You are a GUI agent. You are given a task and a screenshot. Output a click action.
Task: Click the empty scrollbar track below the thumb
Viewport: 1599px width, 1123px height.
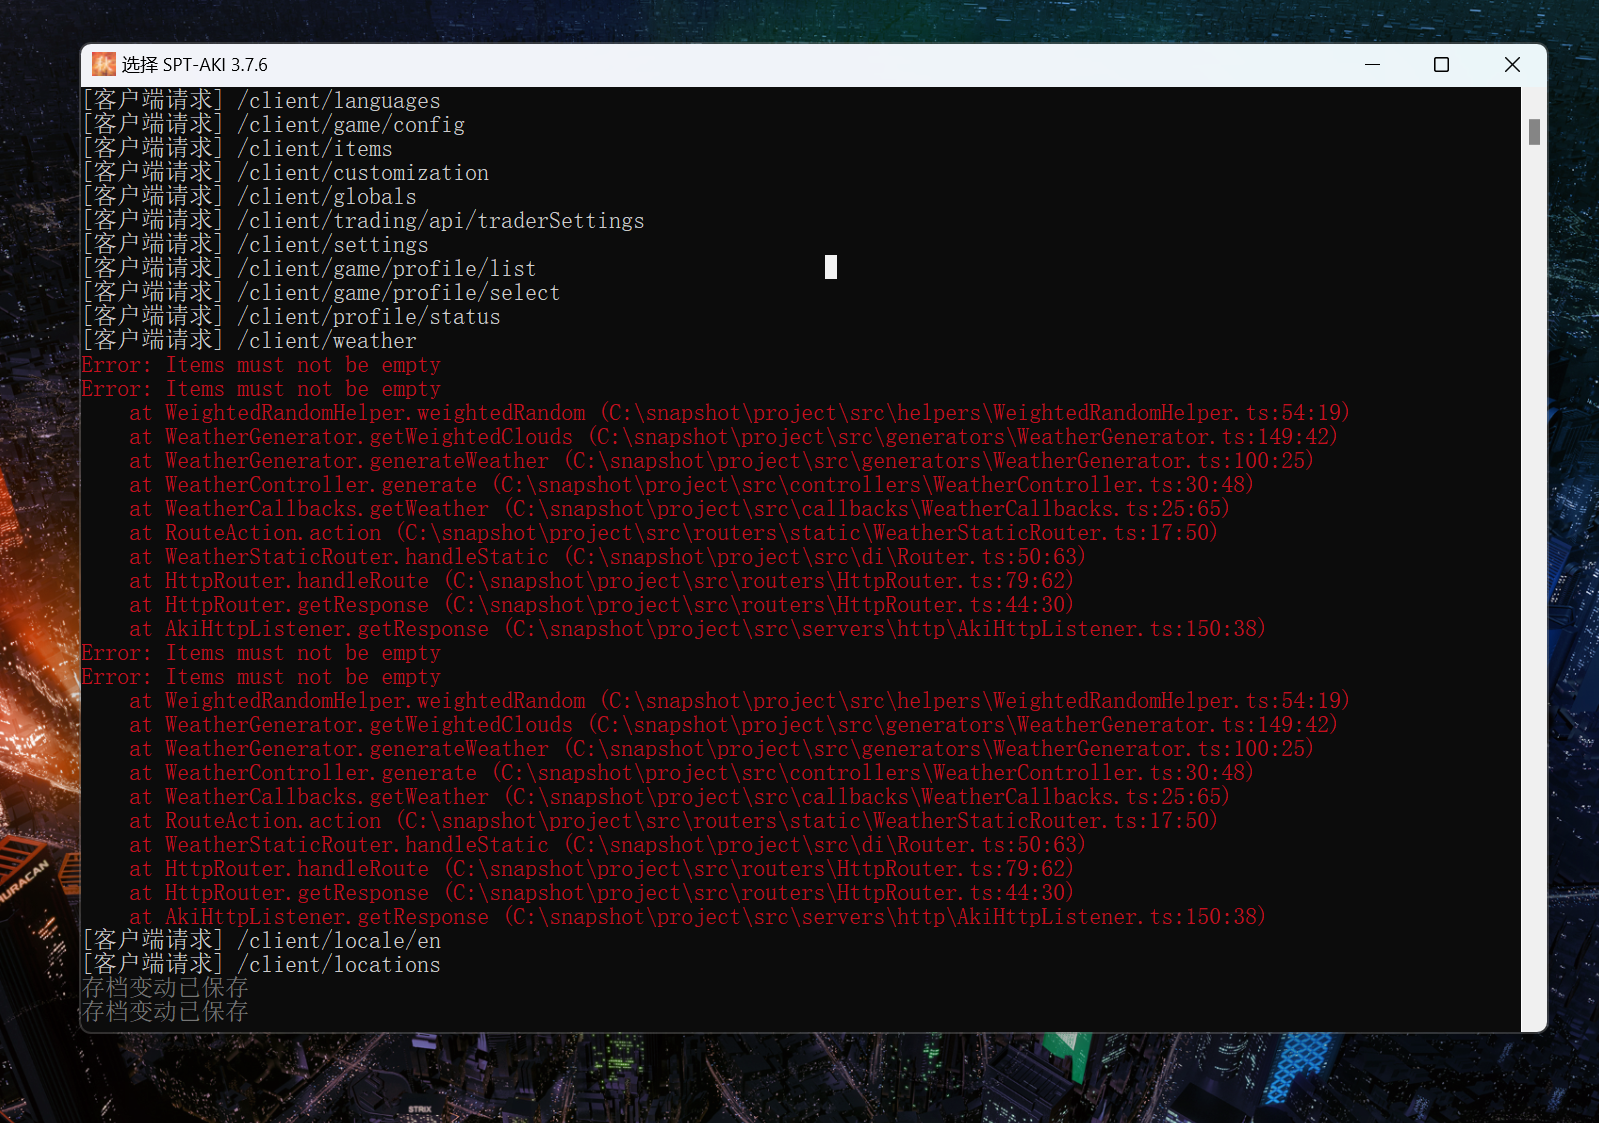tap(1534, 600)
